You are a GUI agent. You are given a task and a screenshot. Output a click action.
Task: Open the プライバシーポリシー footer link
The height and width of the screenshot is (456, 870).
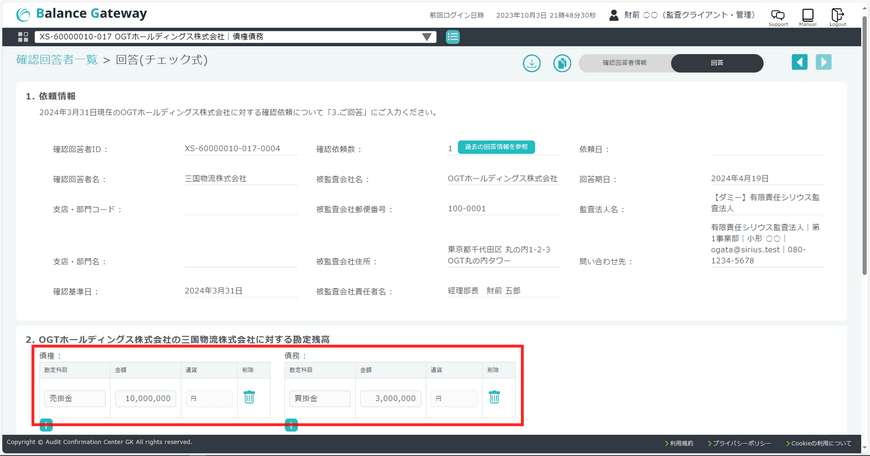pyautogui.click(x=738, y=442)
